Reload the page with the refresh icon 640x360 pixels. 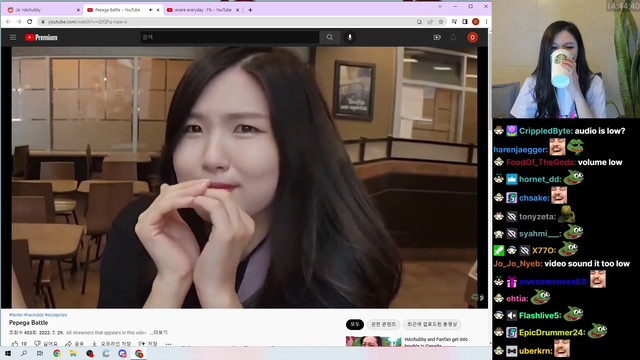30,22
